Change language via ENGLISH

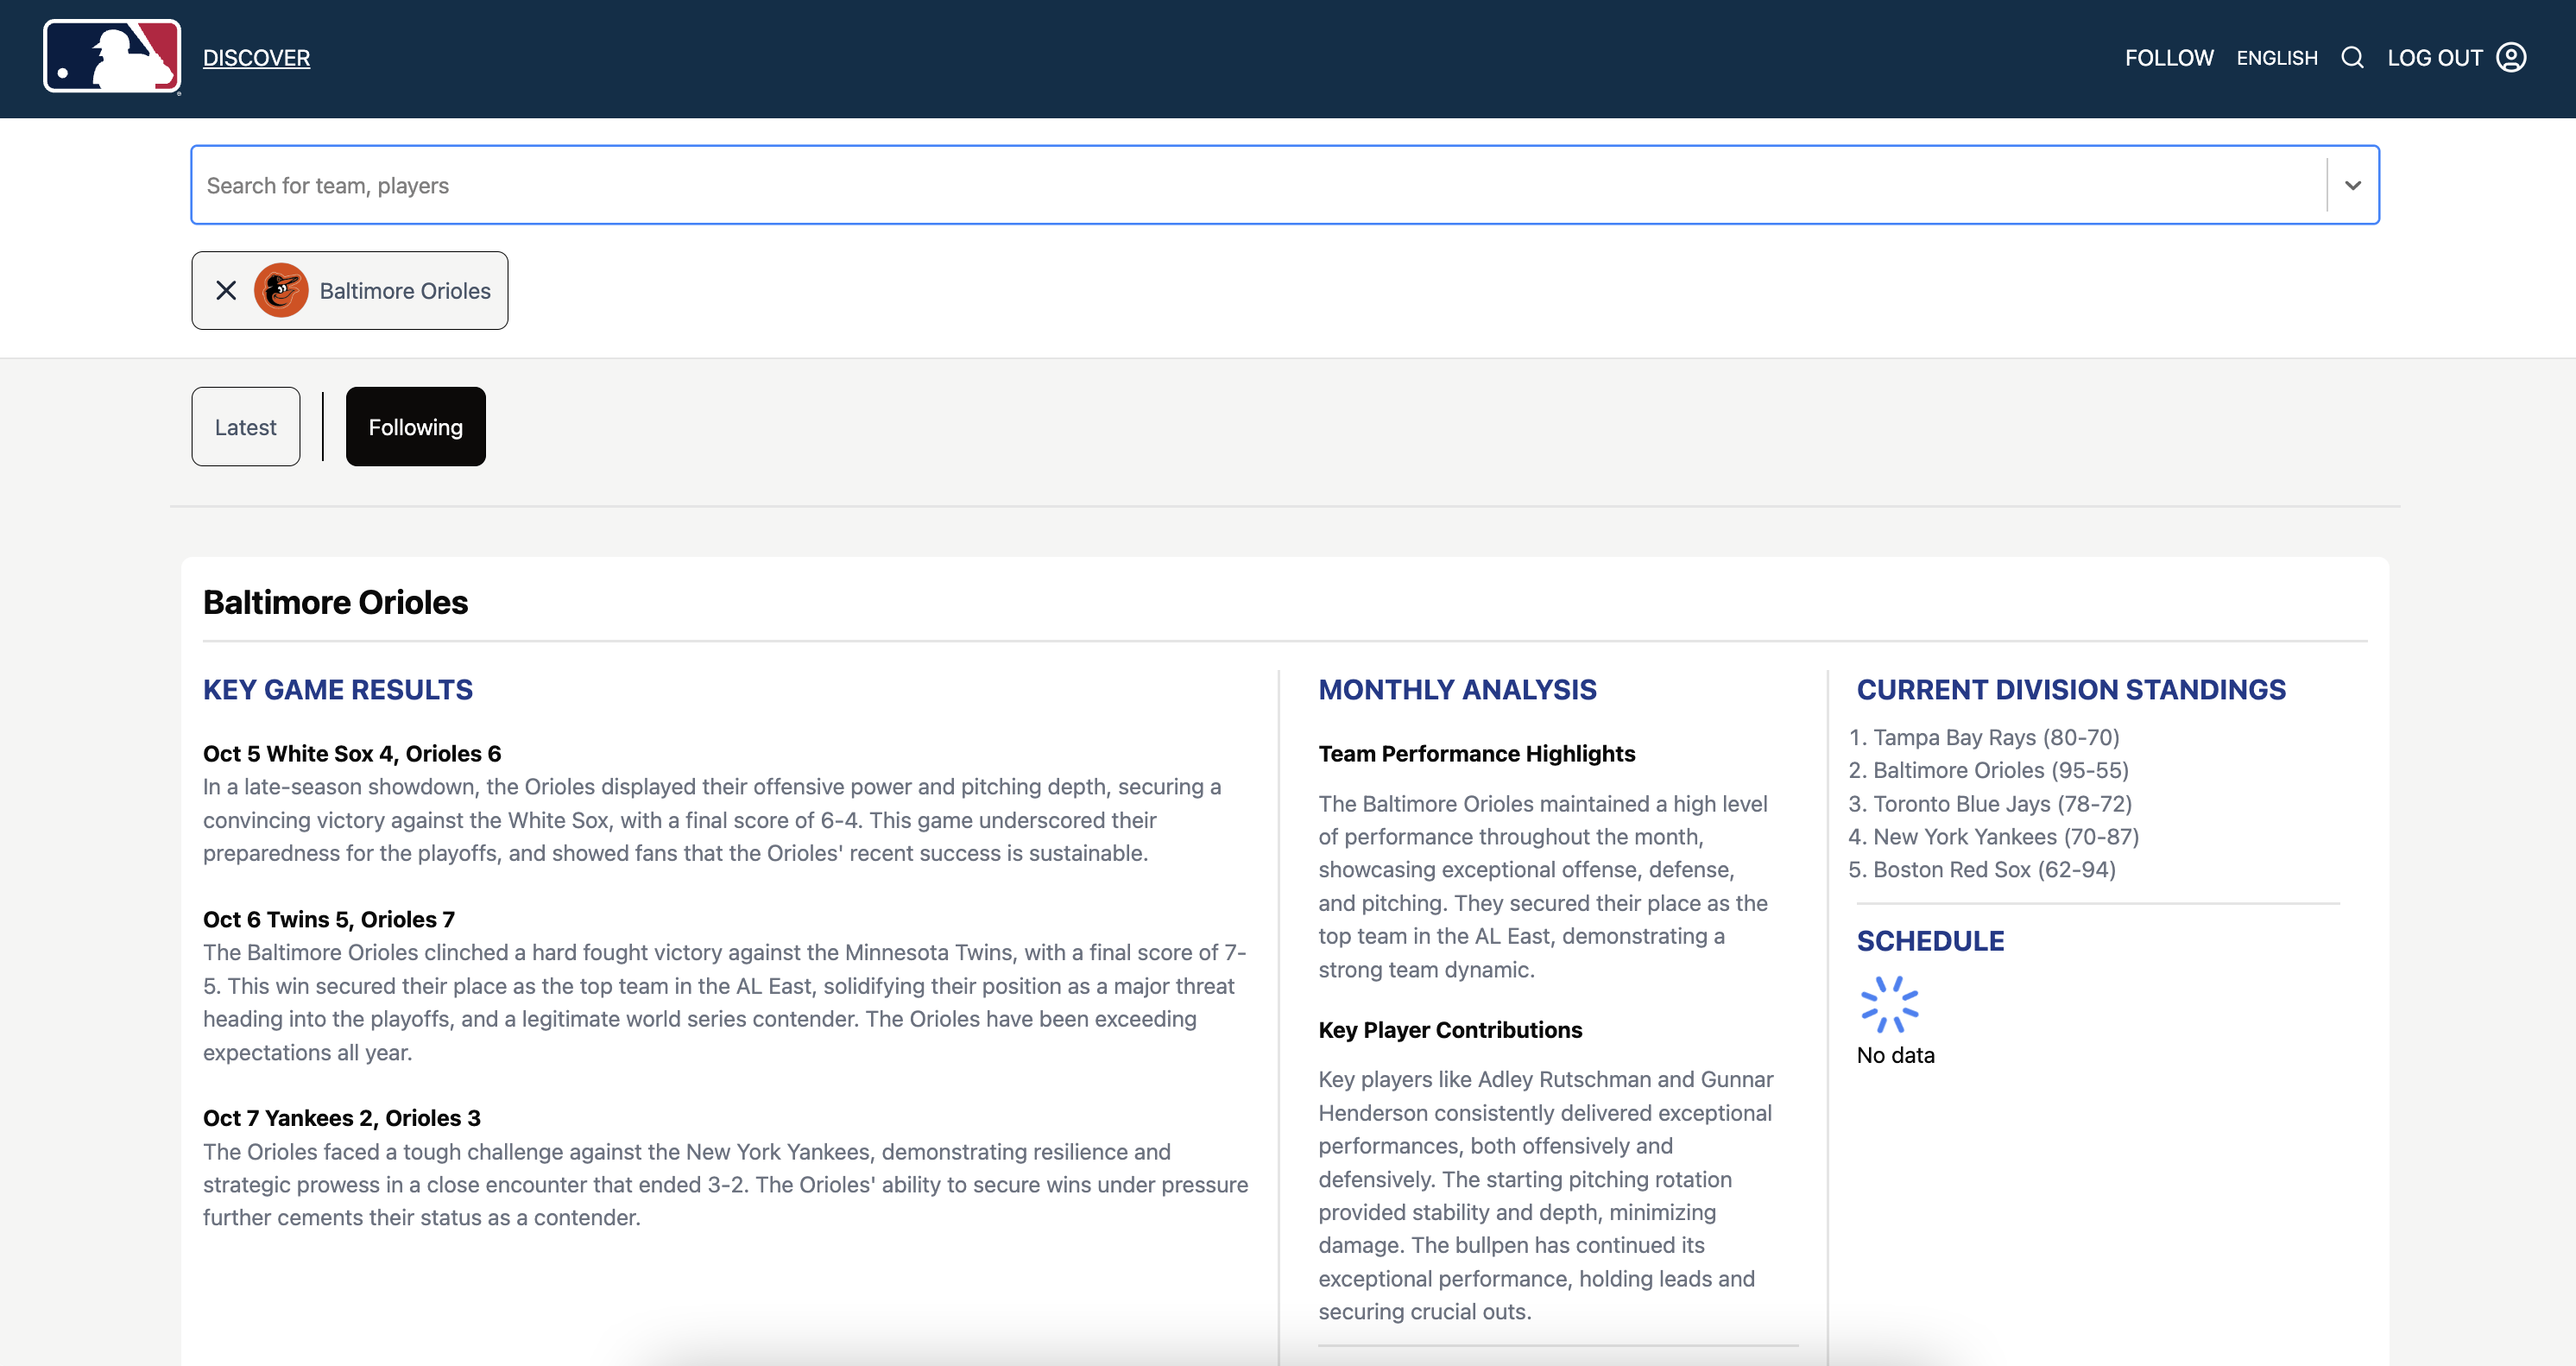2276,58
